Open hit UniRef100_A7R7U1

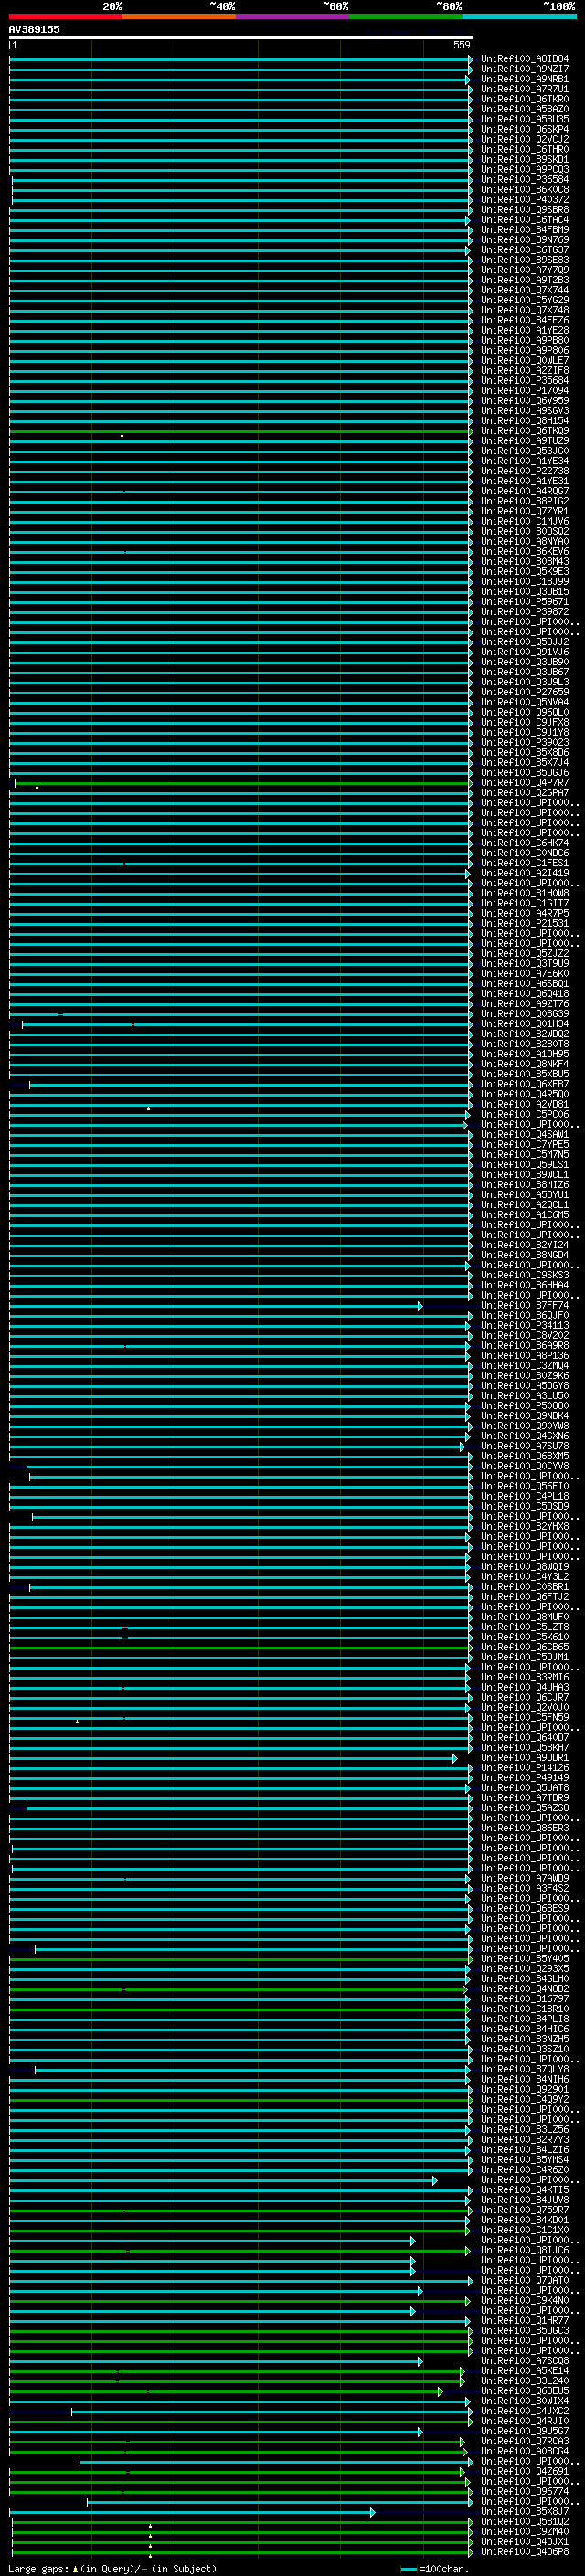point(525,89)
